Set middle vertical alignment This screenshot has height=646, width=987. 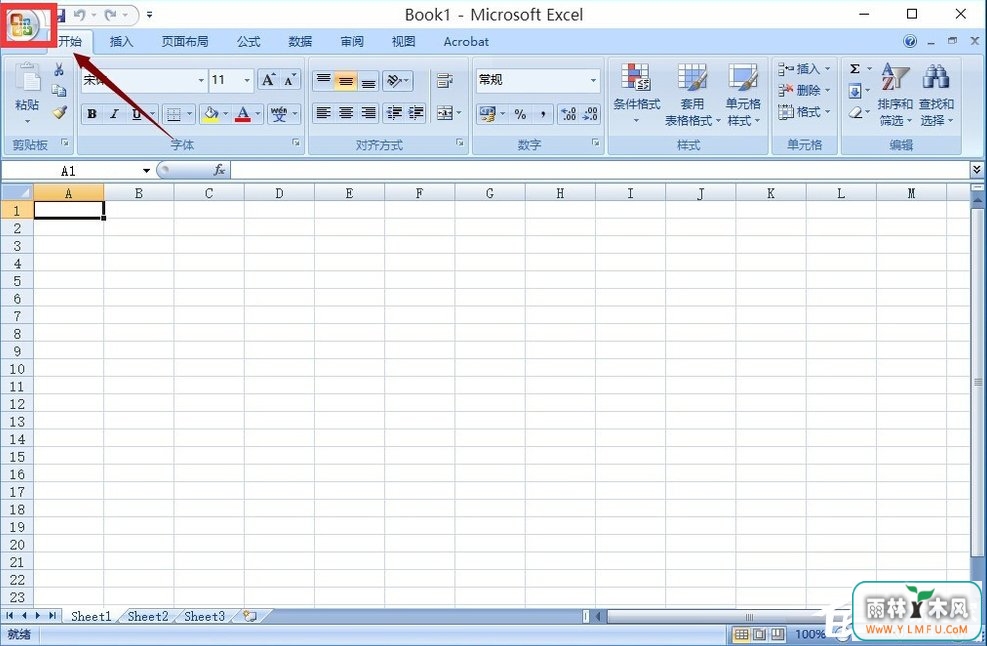tap(346, 80)
